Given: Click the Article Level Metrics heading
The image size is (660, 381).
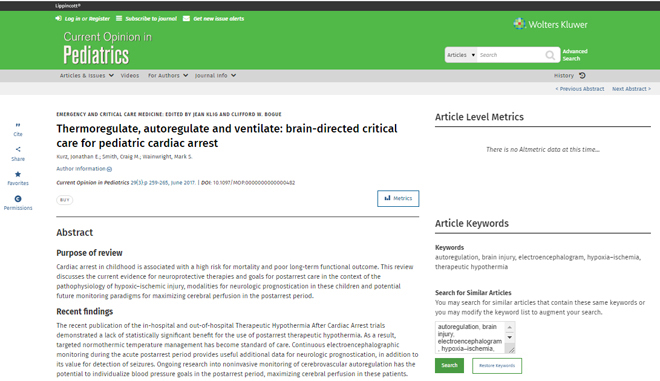Looking at the screenshot, I should pos(479,117).
